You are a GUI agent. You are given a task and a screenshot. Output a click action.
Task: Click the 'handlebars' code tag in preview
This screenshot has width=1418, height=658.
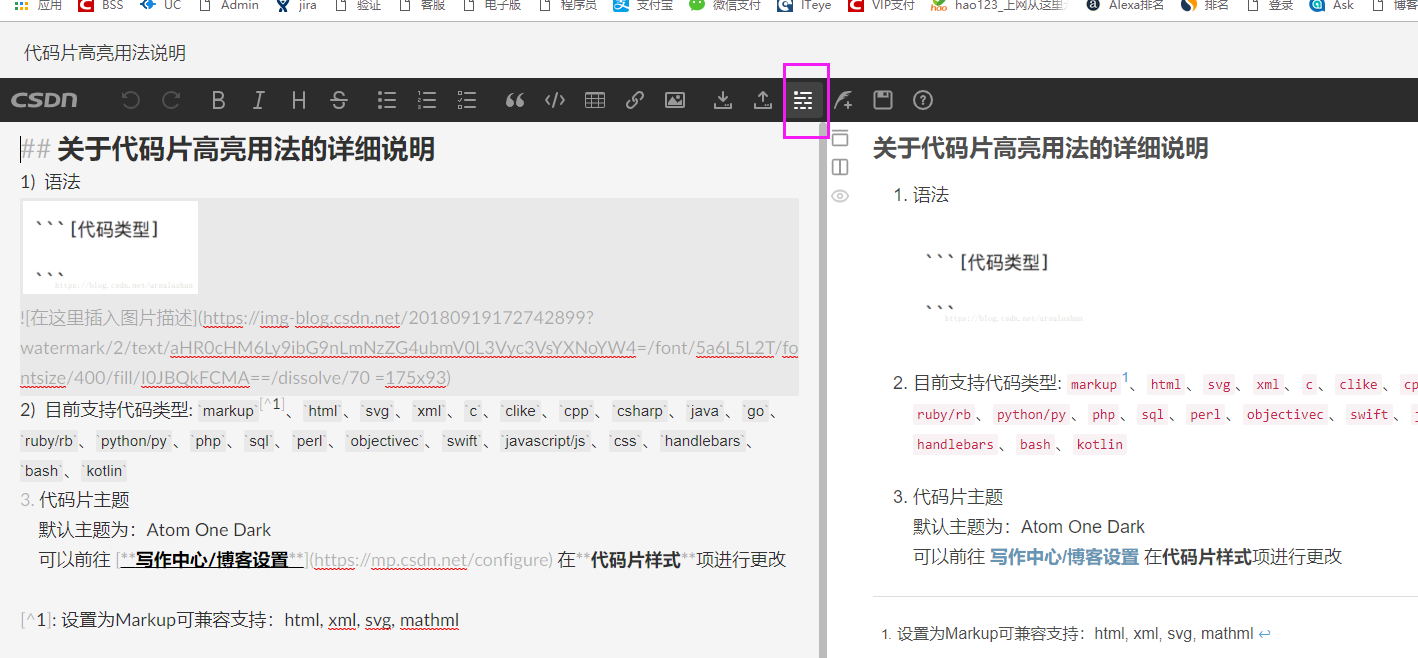pyautogui.click(x=955, y=444)
